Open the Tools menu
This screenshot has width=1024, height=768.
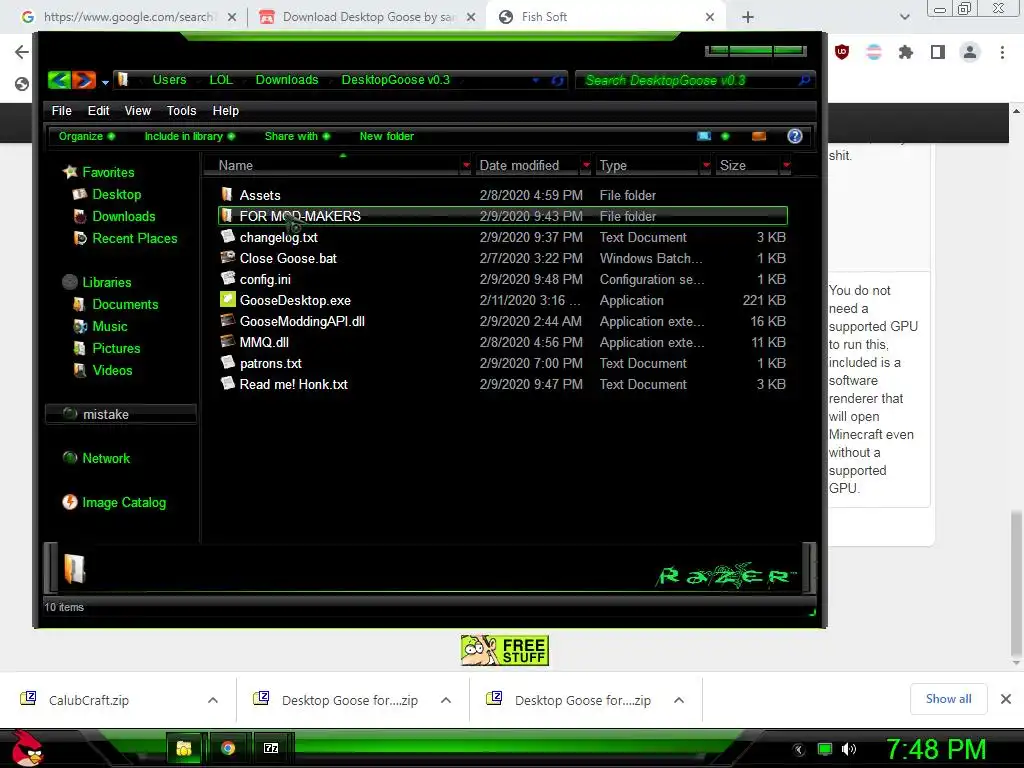pyautogui.click(x=182, y=110)
